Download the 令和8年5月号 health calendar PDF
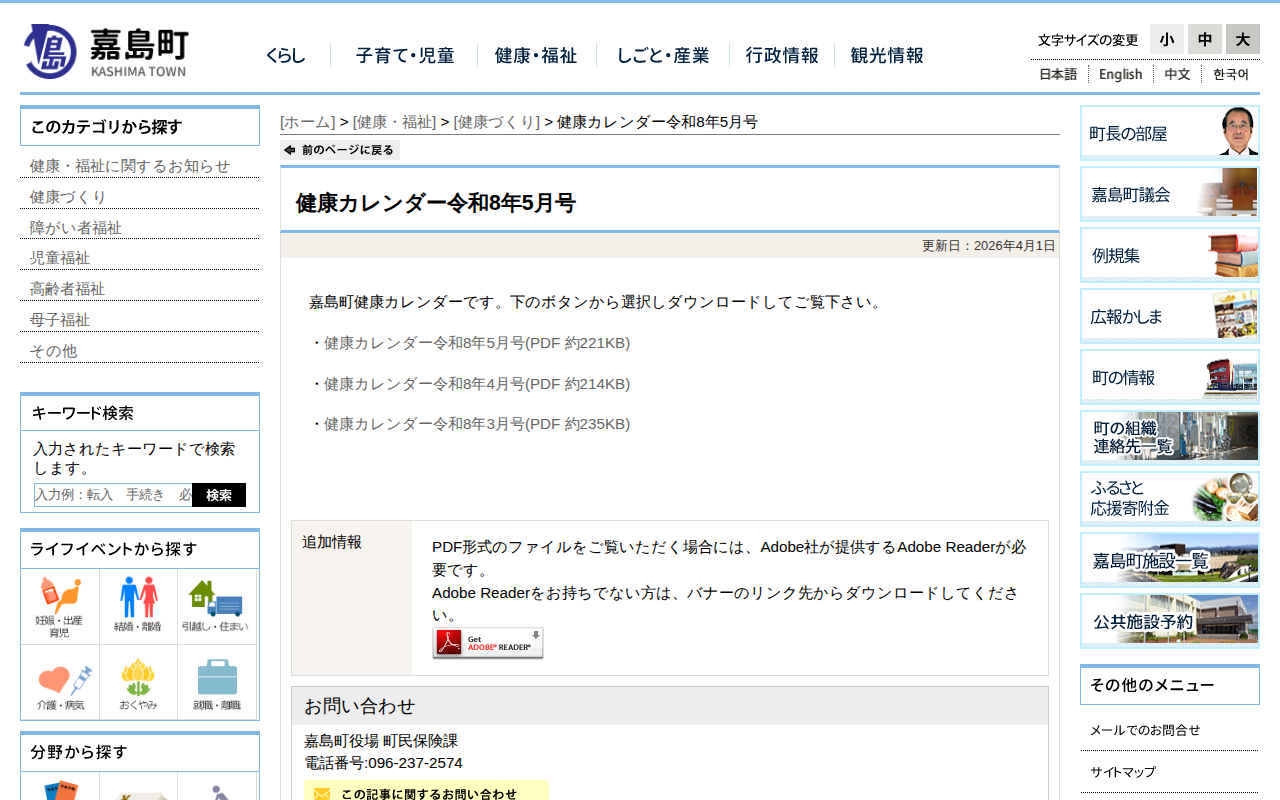The width and height of the screenshot is (1280, 800). click(476, 343)
